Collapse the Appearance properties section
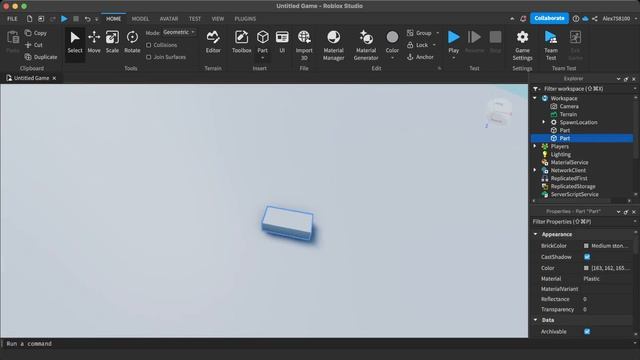 tap(536, 234)
